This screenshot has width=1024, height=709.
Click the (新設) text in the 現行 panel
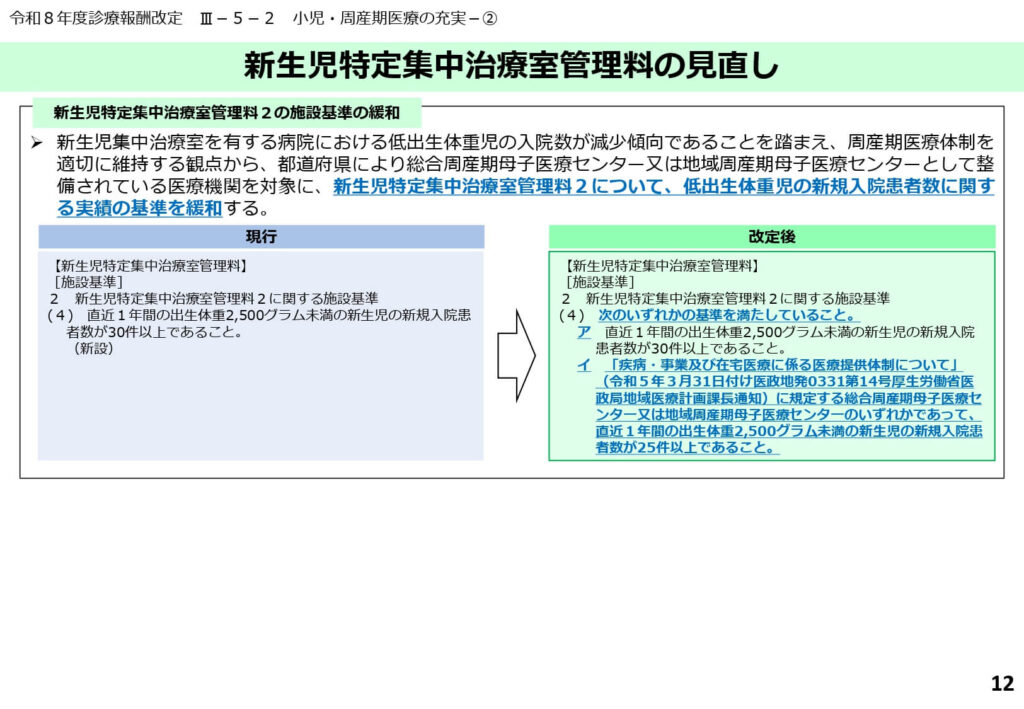tap(93, 349)
